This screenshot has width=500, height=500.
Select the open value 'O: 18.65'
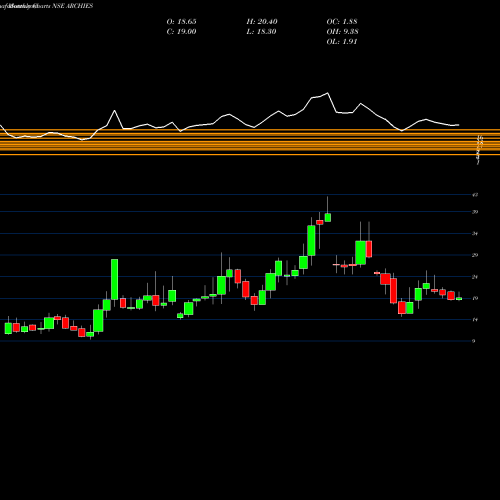pos(181,22)
